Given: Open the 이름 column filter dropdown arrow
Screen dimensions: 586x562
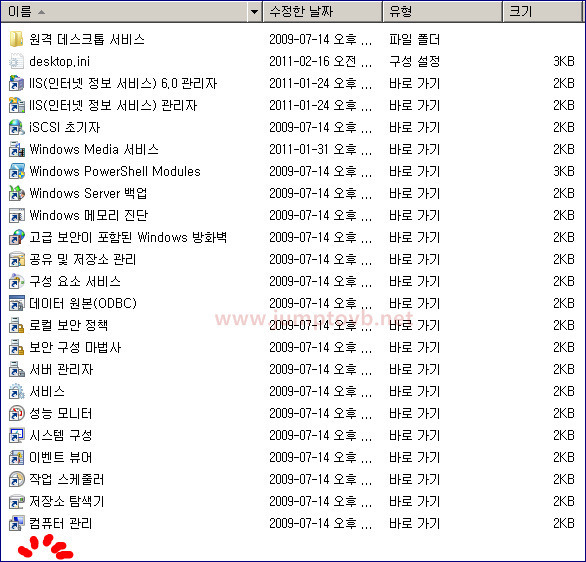Looking at the screenshot, I should [x=255, y=12].
